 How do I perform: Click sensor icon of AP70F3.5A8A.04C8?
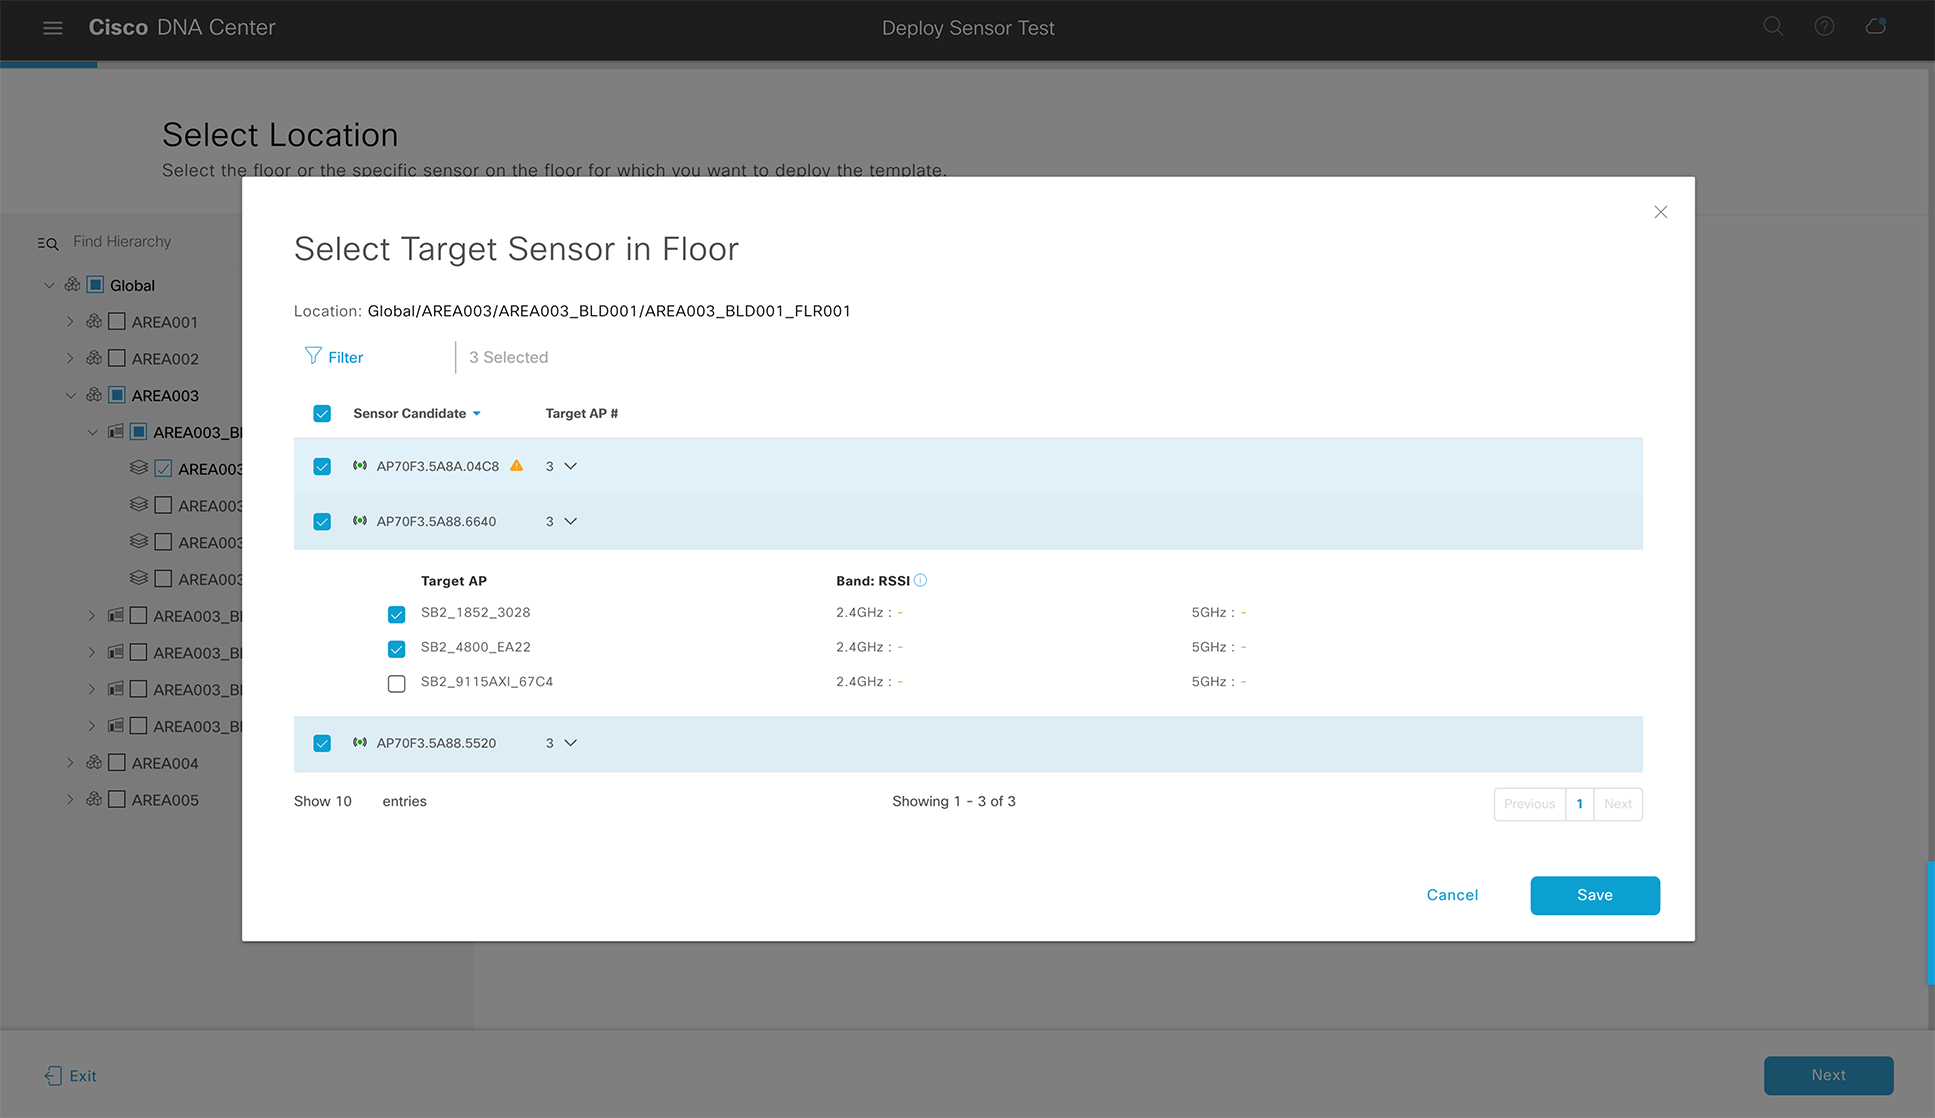pyautogui.click(x=360, y=466)
